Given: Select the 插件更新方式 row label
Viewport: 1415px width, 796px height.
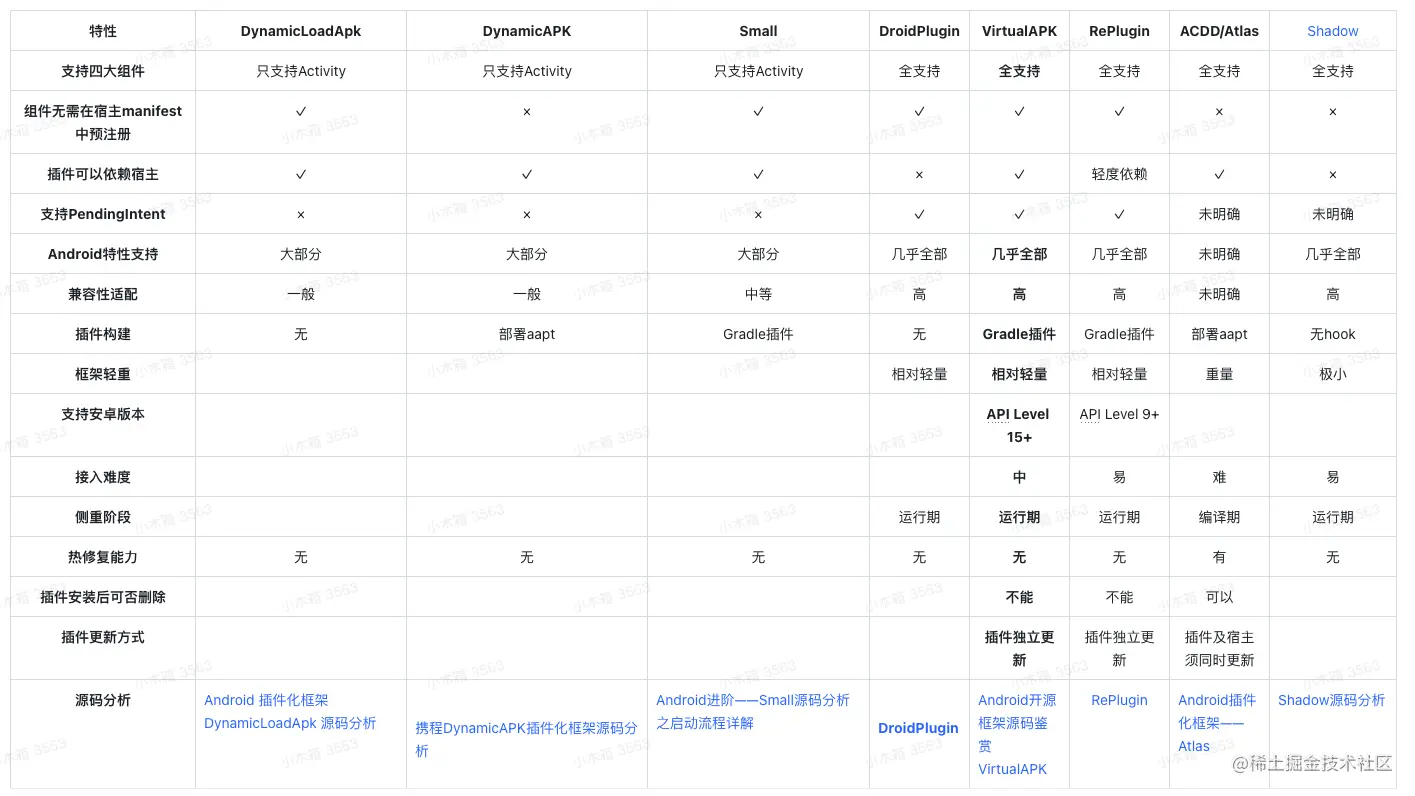Looking at the screenshot, I should pyautogui.click(x=103, y=637).
